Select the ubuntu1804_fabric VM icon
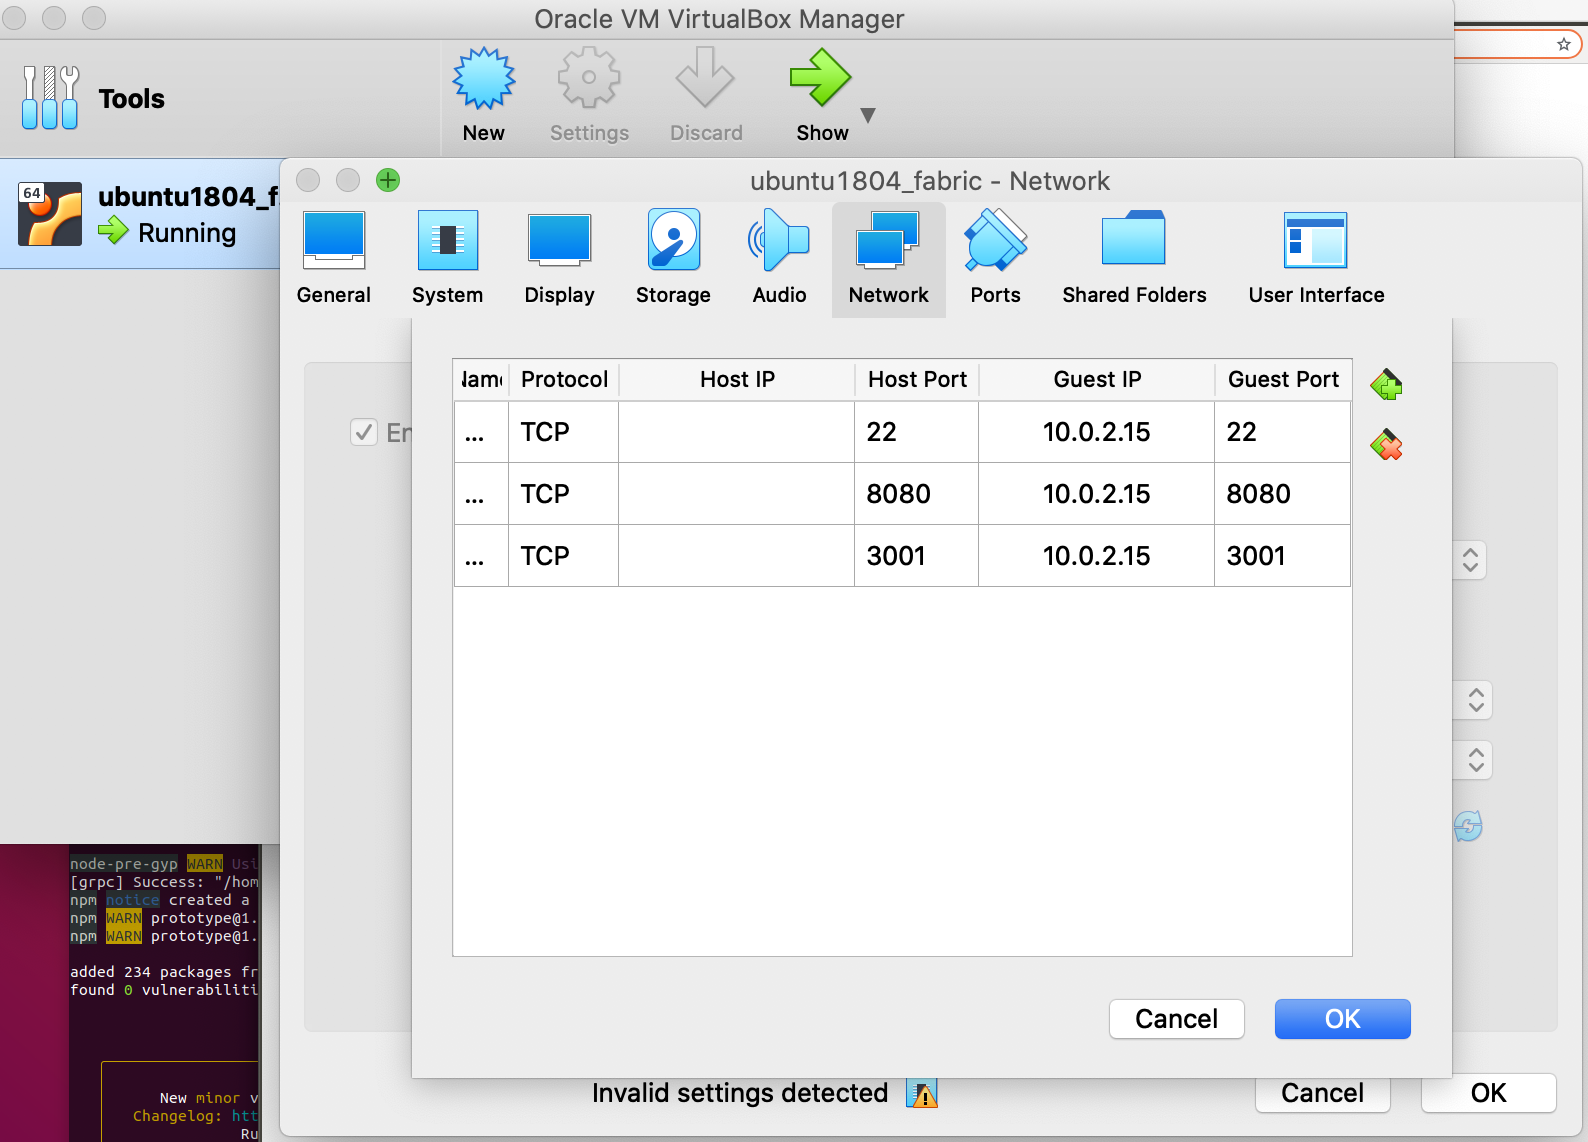1588x1142 pixels. 50,213
